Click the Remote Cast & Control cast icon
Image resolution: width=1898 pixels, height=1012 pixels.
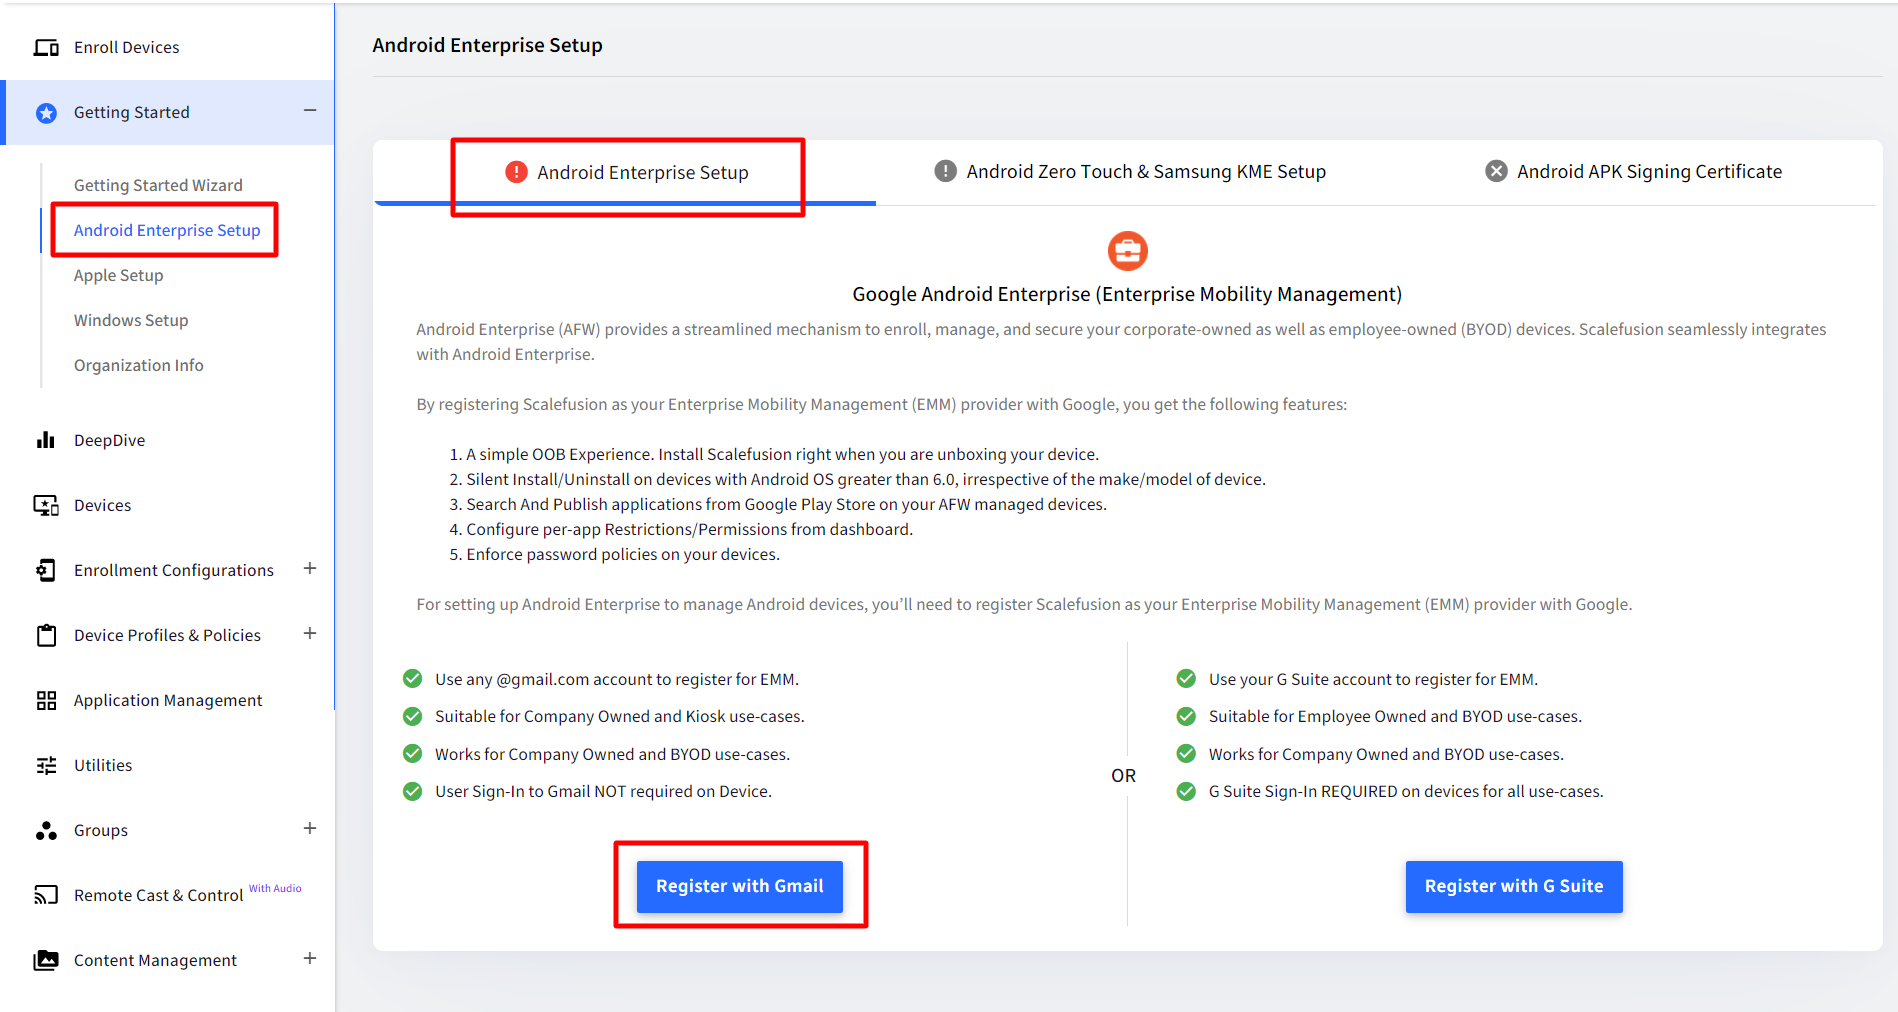click(46, 895)
